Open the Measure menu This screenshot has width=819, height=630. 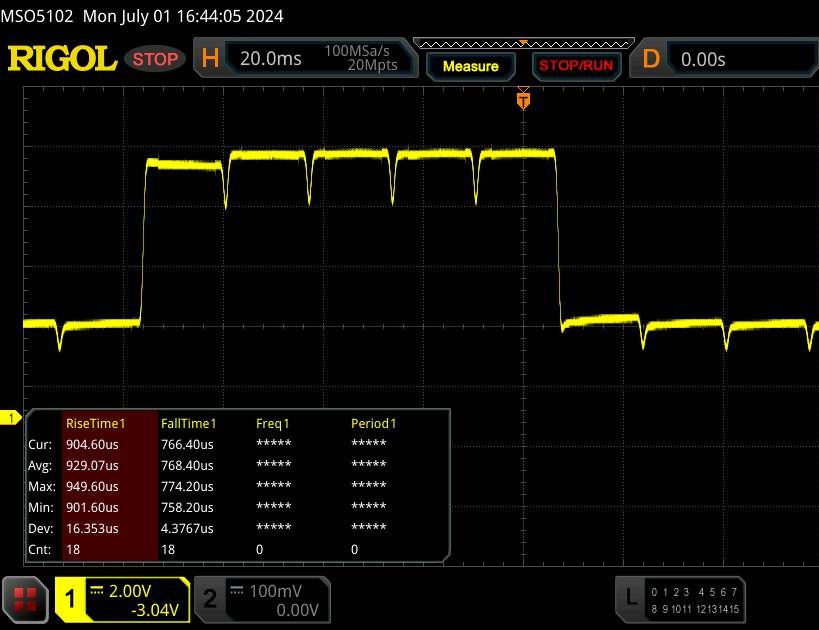(x=471, y=66)
